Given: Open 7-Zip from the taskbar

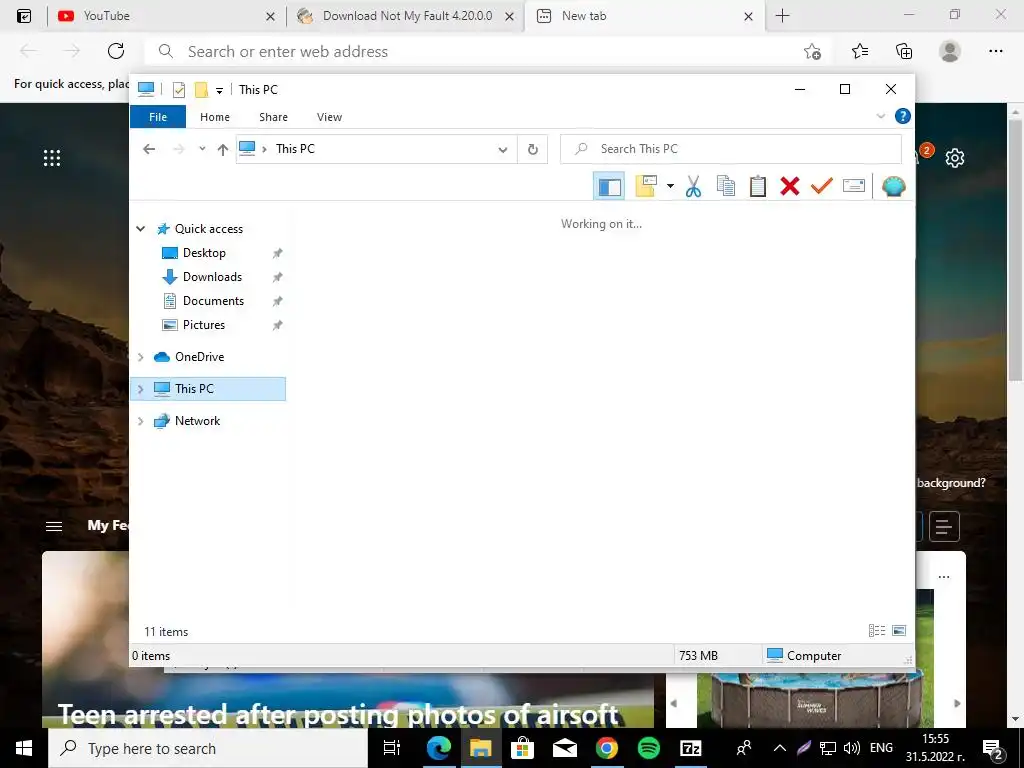Looking at the screenshot, I should click(x=690, y=748).
